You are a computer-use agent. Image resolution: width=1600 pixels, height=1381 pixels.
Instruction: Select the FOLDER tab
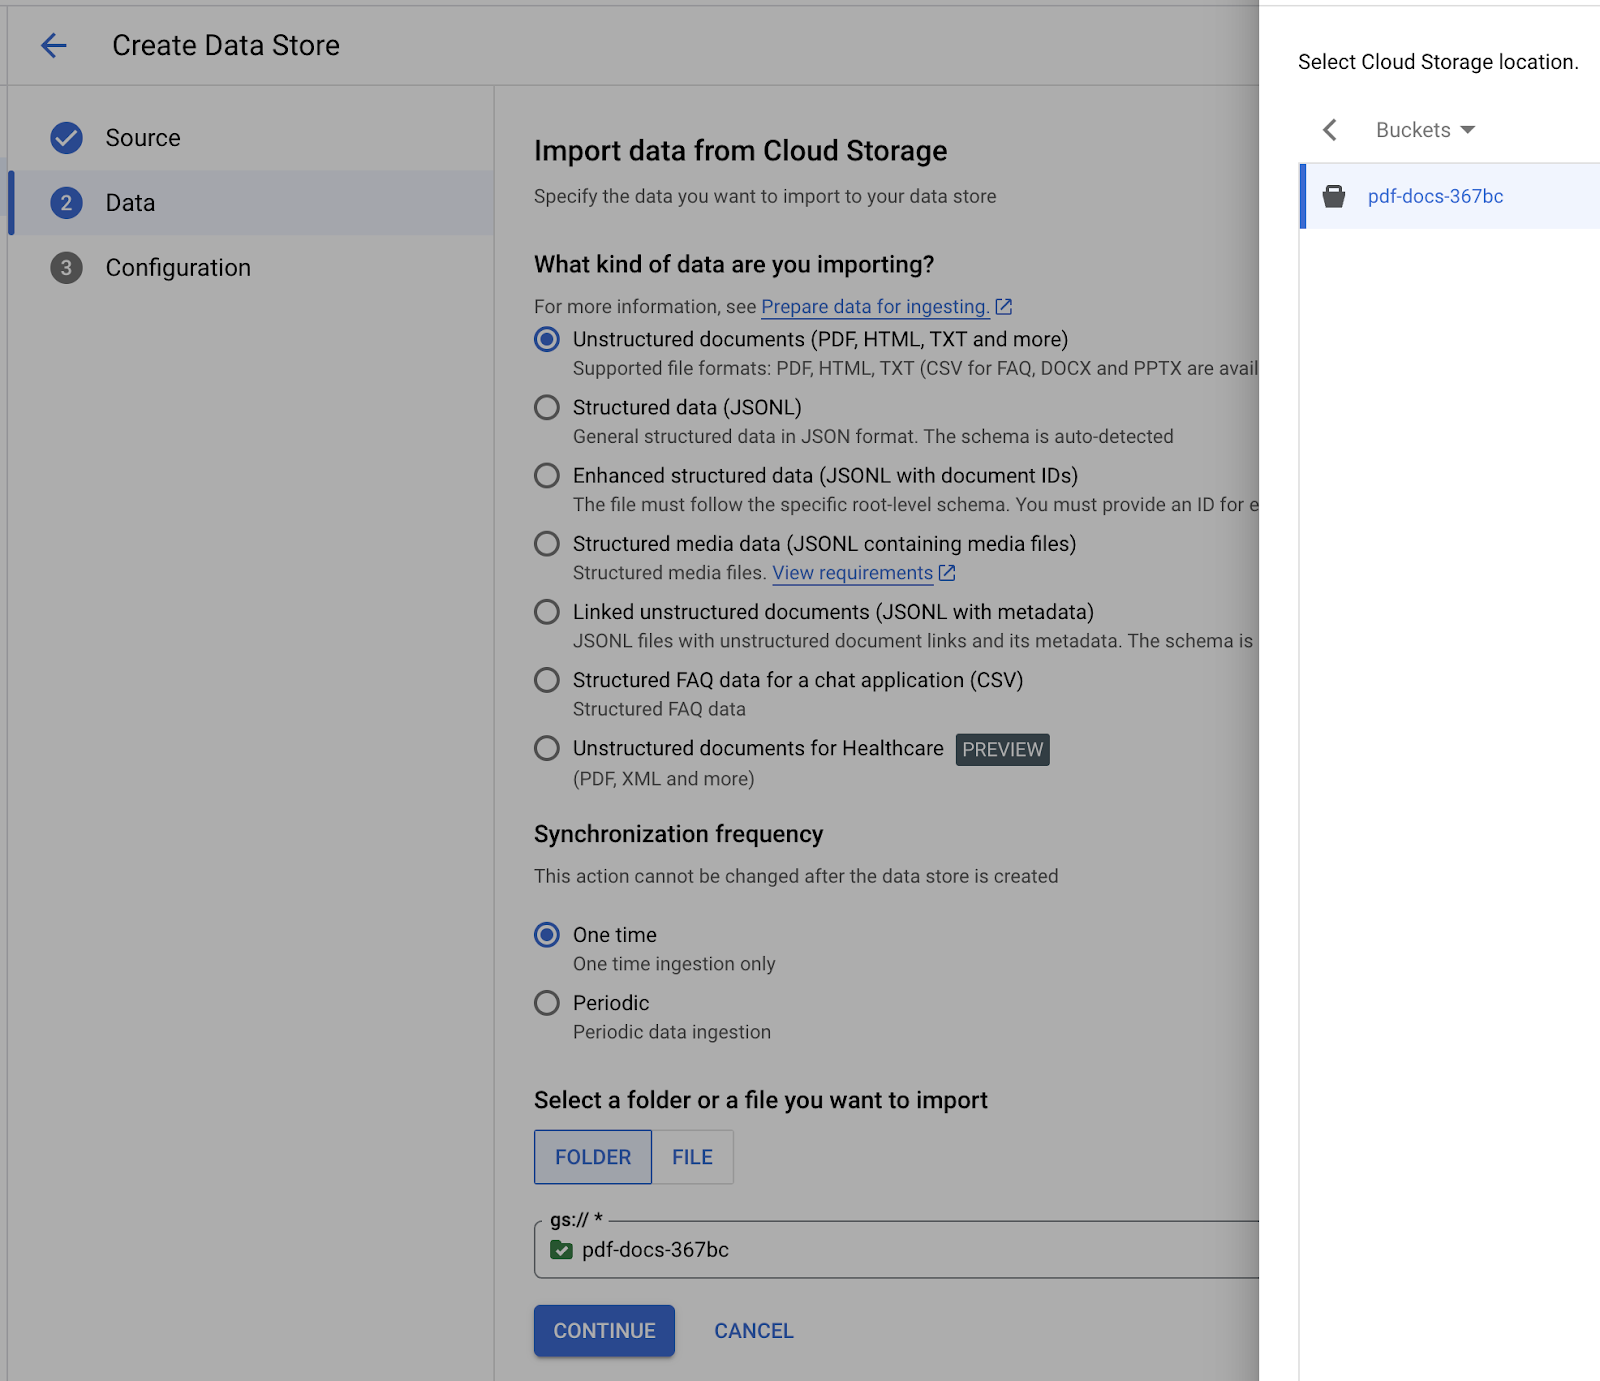(x=593, y=1157)
